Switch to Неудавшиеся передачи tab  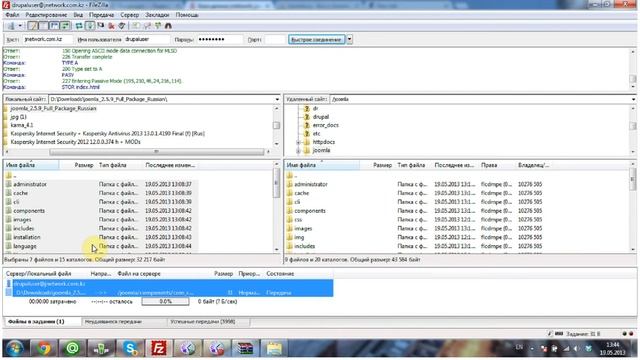[124, 322]
